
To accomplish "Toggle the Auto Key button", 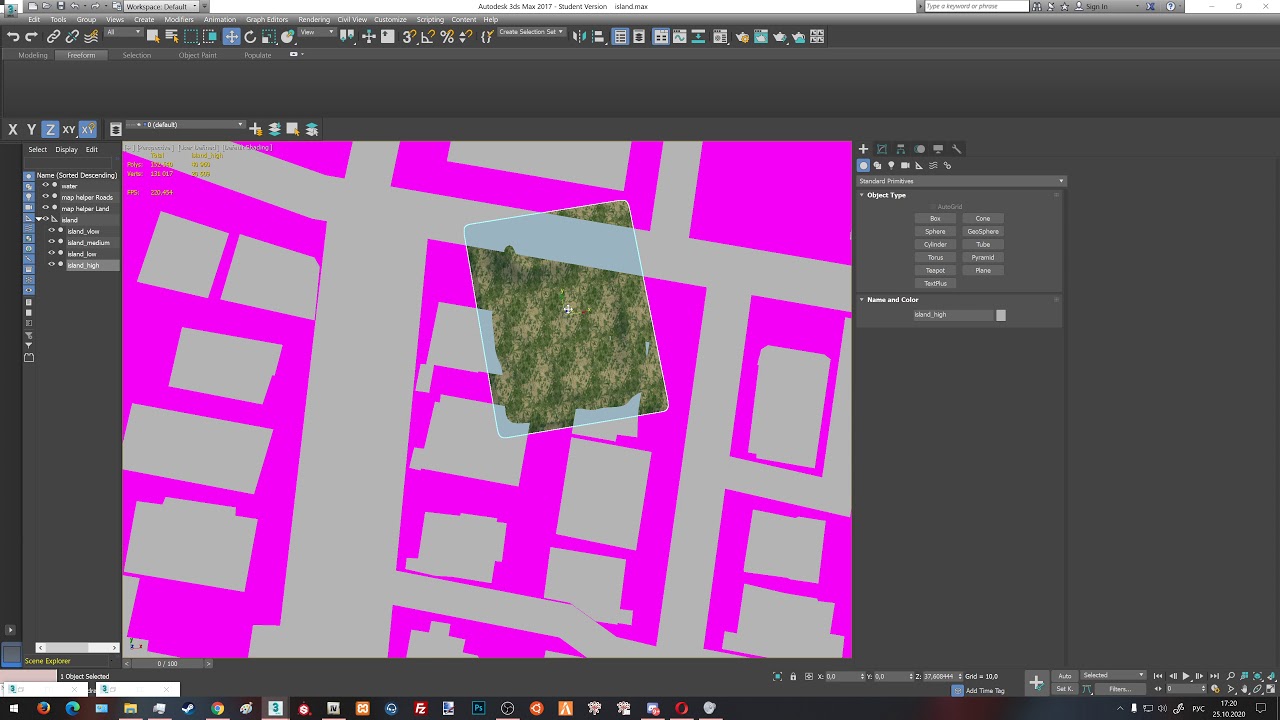I will (1064, 675).
